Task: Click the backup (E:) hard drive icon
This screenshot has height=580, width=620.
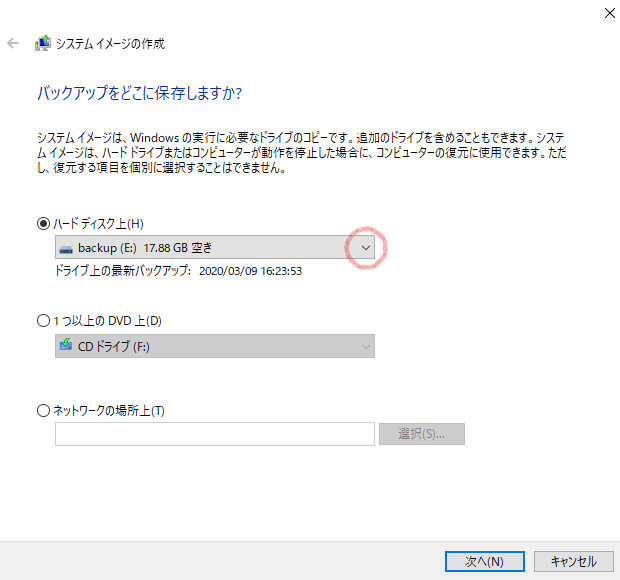Action: tap(66, 249)
